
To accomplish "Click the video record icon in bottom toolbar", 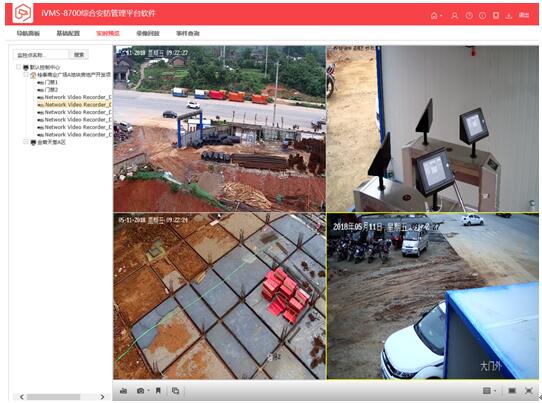I will coord(123,391).
